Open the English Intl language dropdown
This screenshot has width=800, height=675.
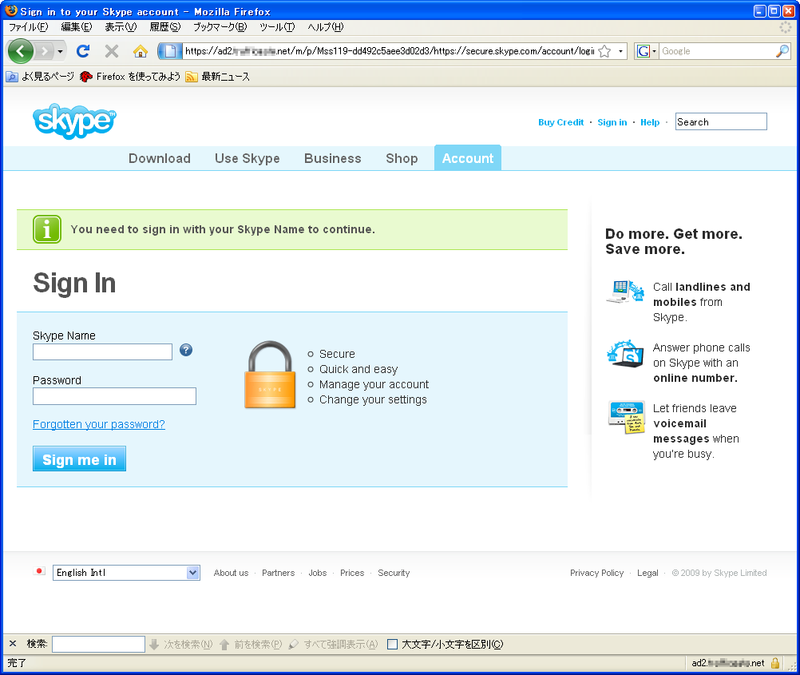tap(126, 572)
